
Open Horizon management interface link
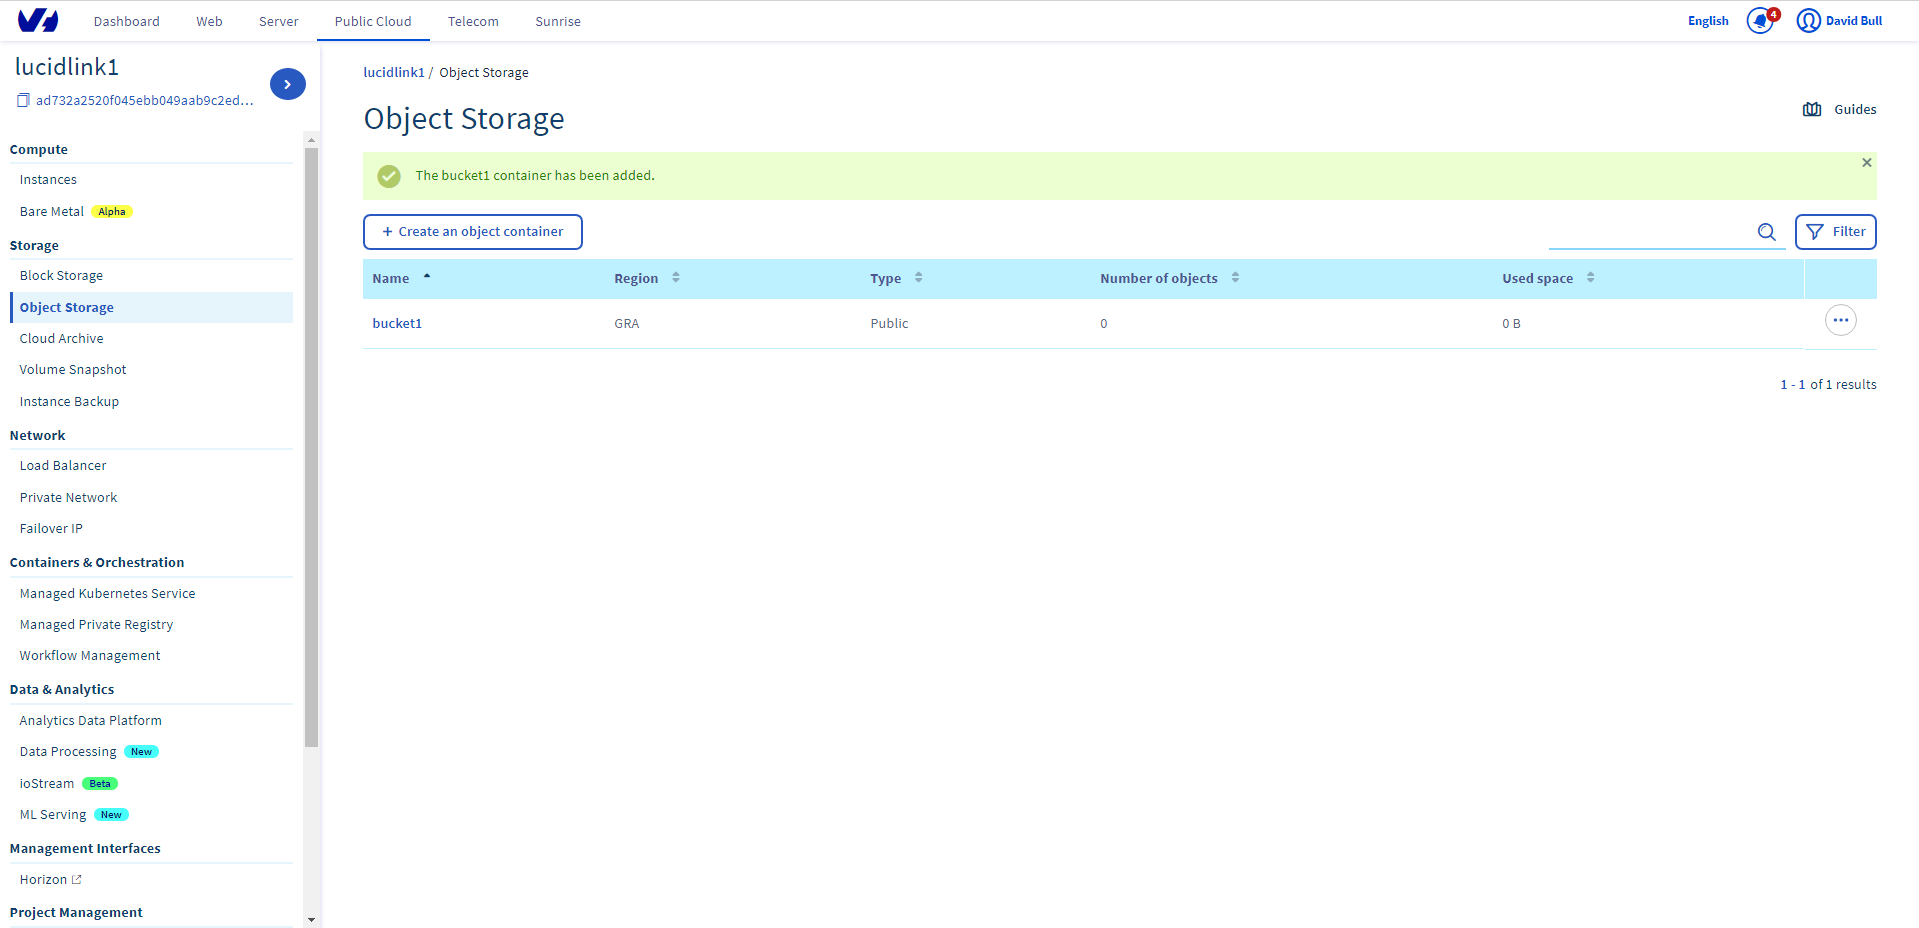point(43,880)
